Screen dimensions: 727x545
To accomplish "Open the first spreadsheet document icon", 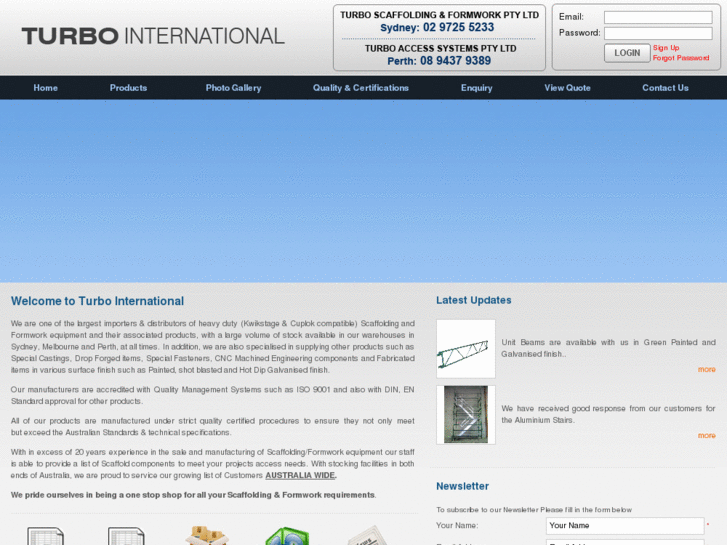I will [x=45, y=536].
